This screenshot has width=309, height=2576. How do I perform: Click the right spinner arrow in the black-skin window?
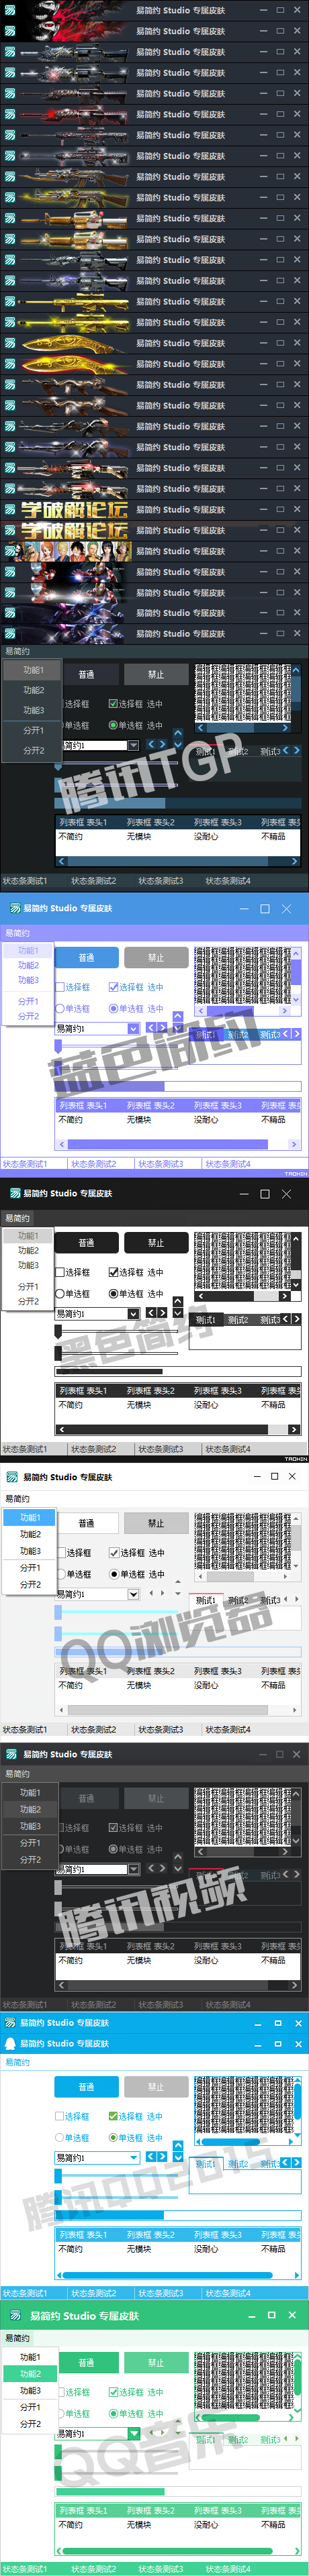click(x=163, y=1312)
